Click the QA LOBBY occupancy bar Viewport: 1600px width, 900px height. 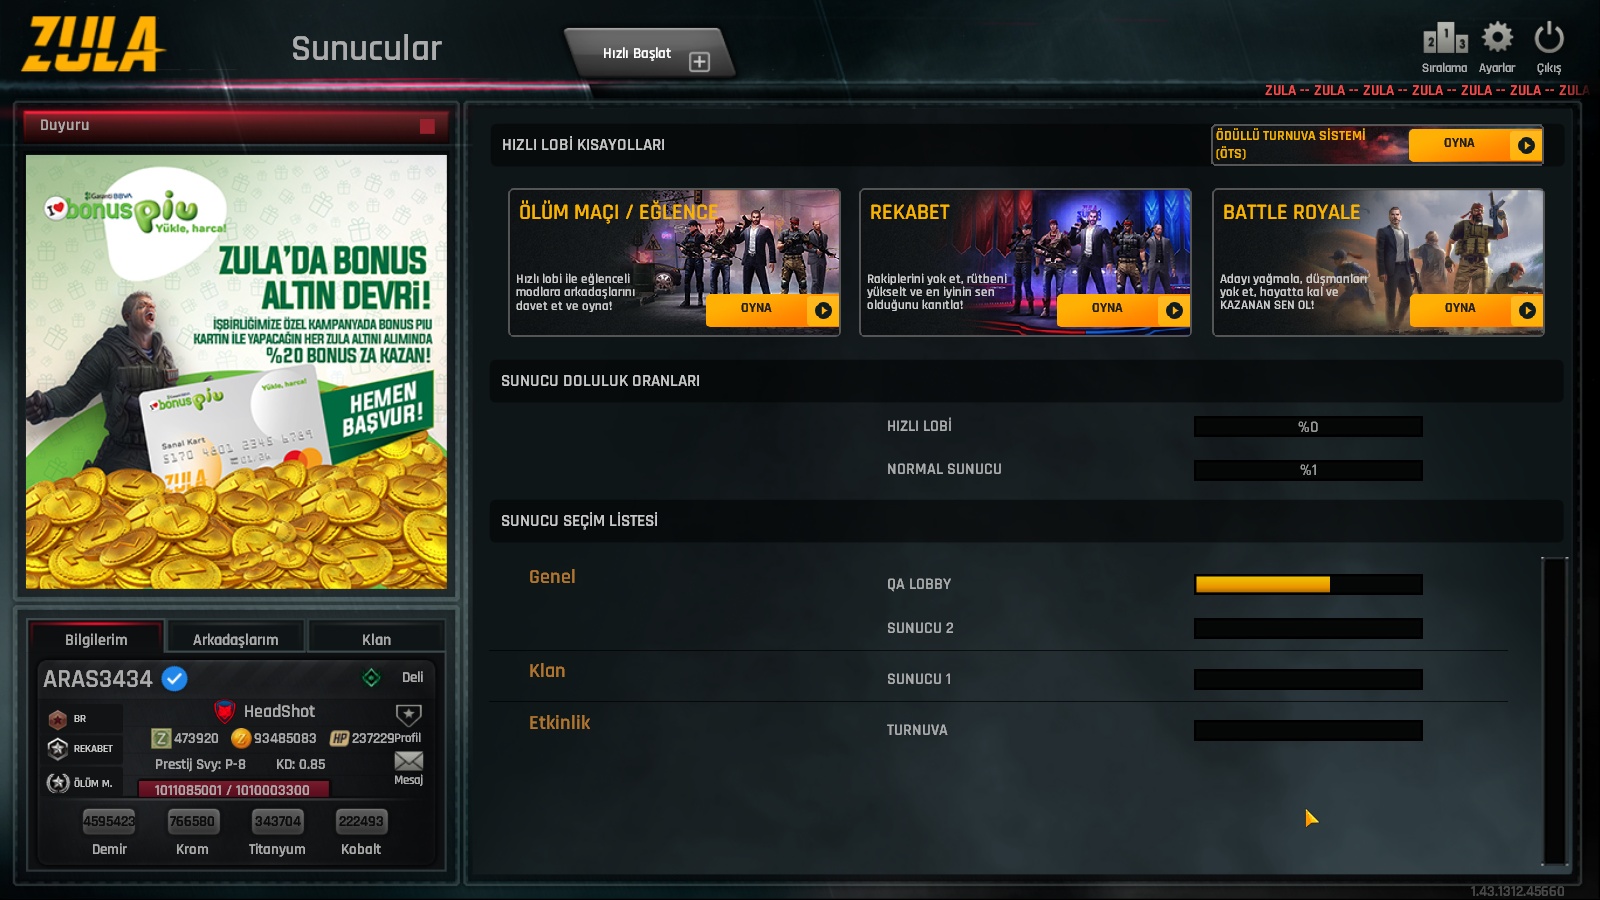1308,585
